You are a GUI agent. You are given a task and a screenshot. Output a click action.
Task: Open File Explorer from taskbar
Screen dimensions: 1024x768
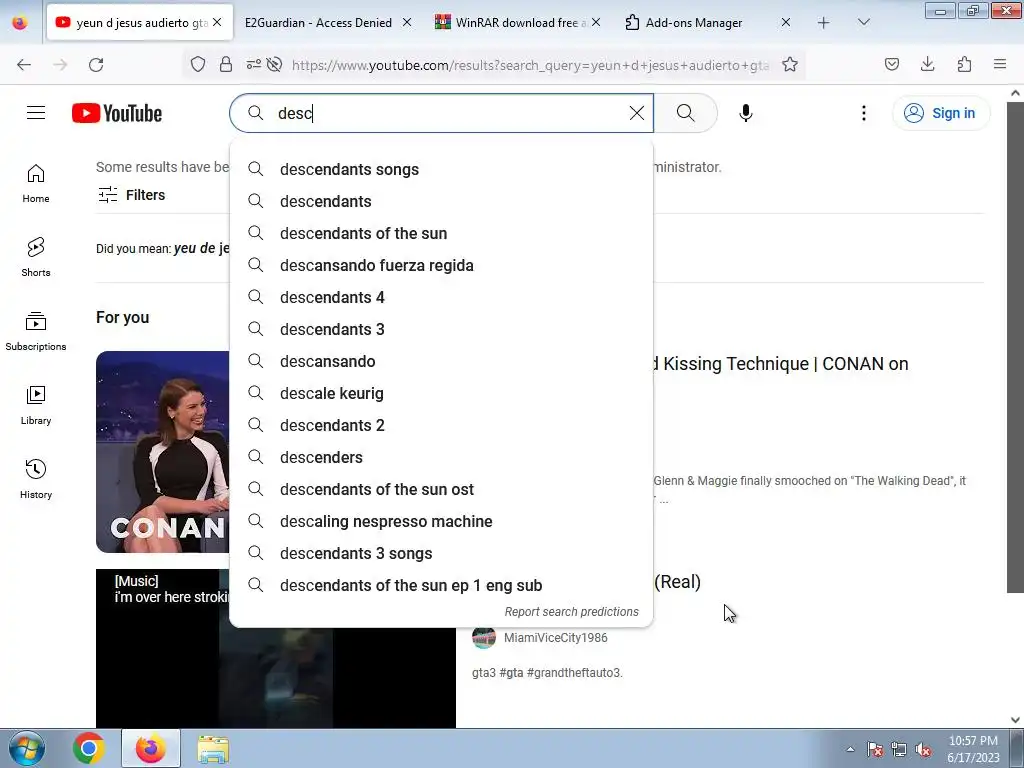213,748
